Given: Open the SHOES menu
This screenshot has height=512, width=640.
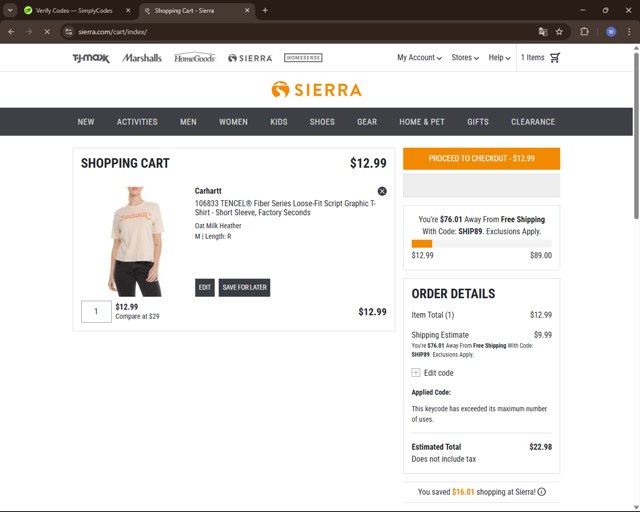Looking at the screenshot, I should click(x=322, y=122).
